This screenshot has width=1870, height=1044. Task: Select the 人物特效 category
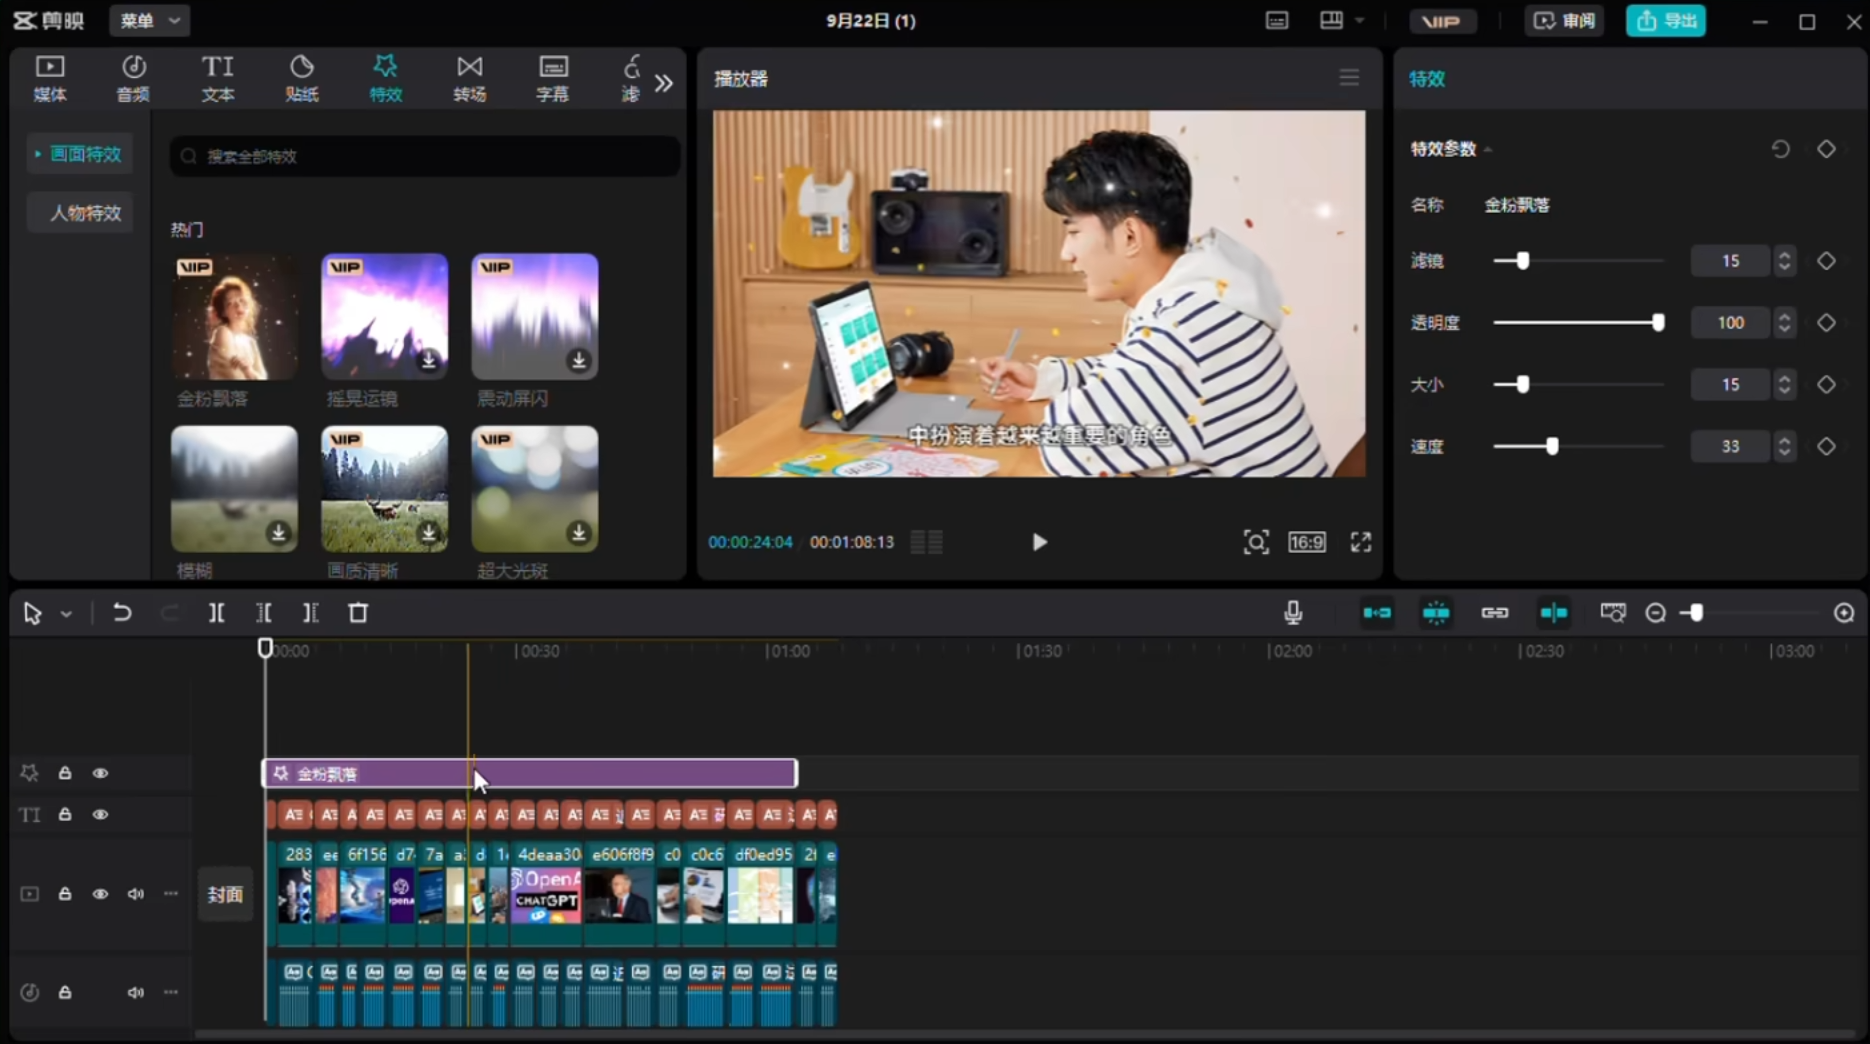pos(85,213)
